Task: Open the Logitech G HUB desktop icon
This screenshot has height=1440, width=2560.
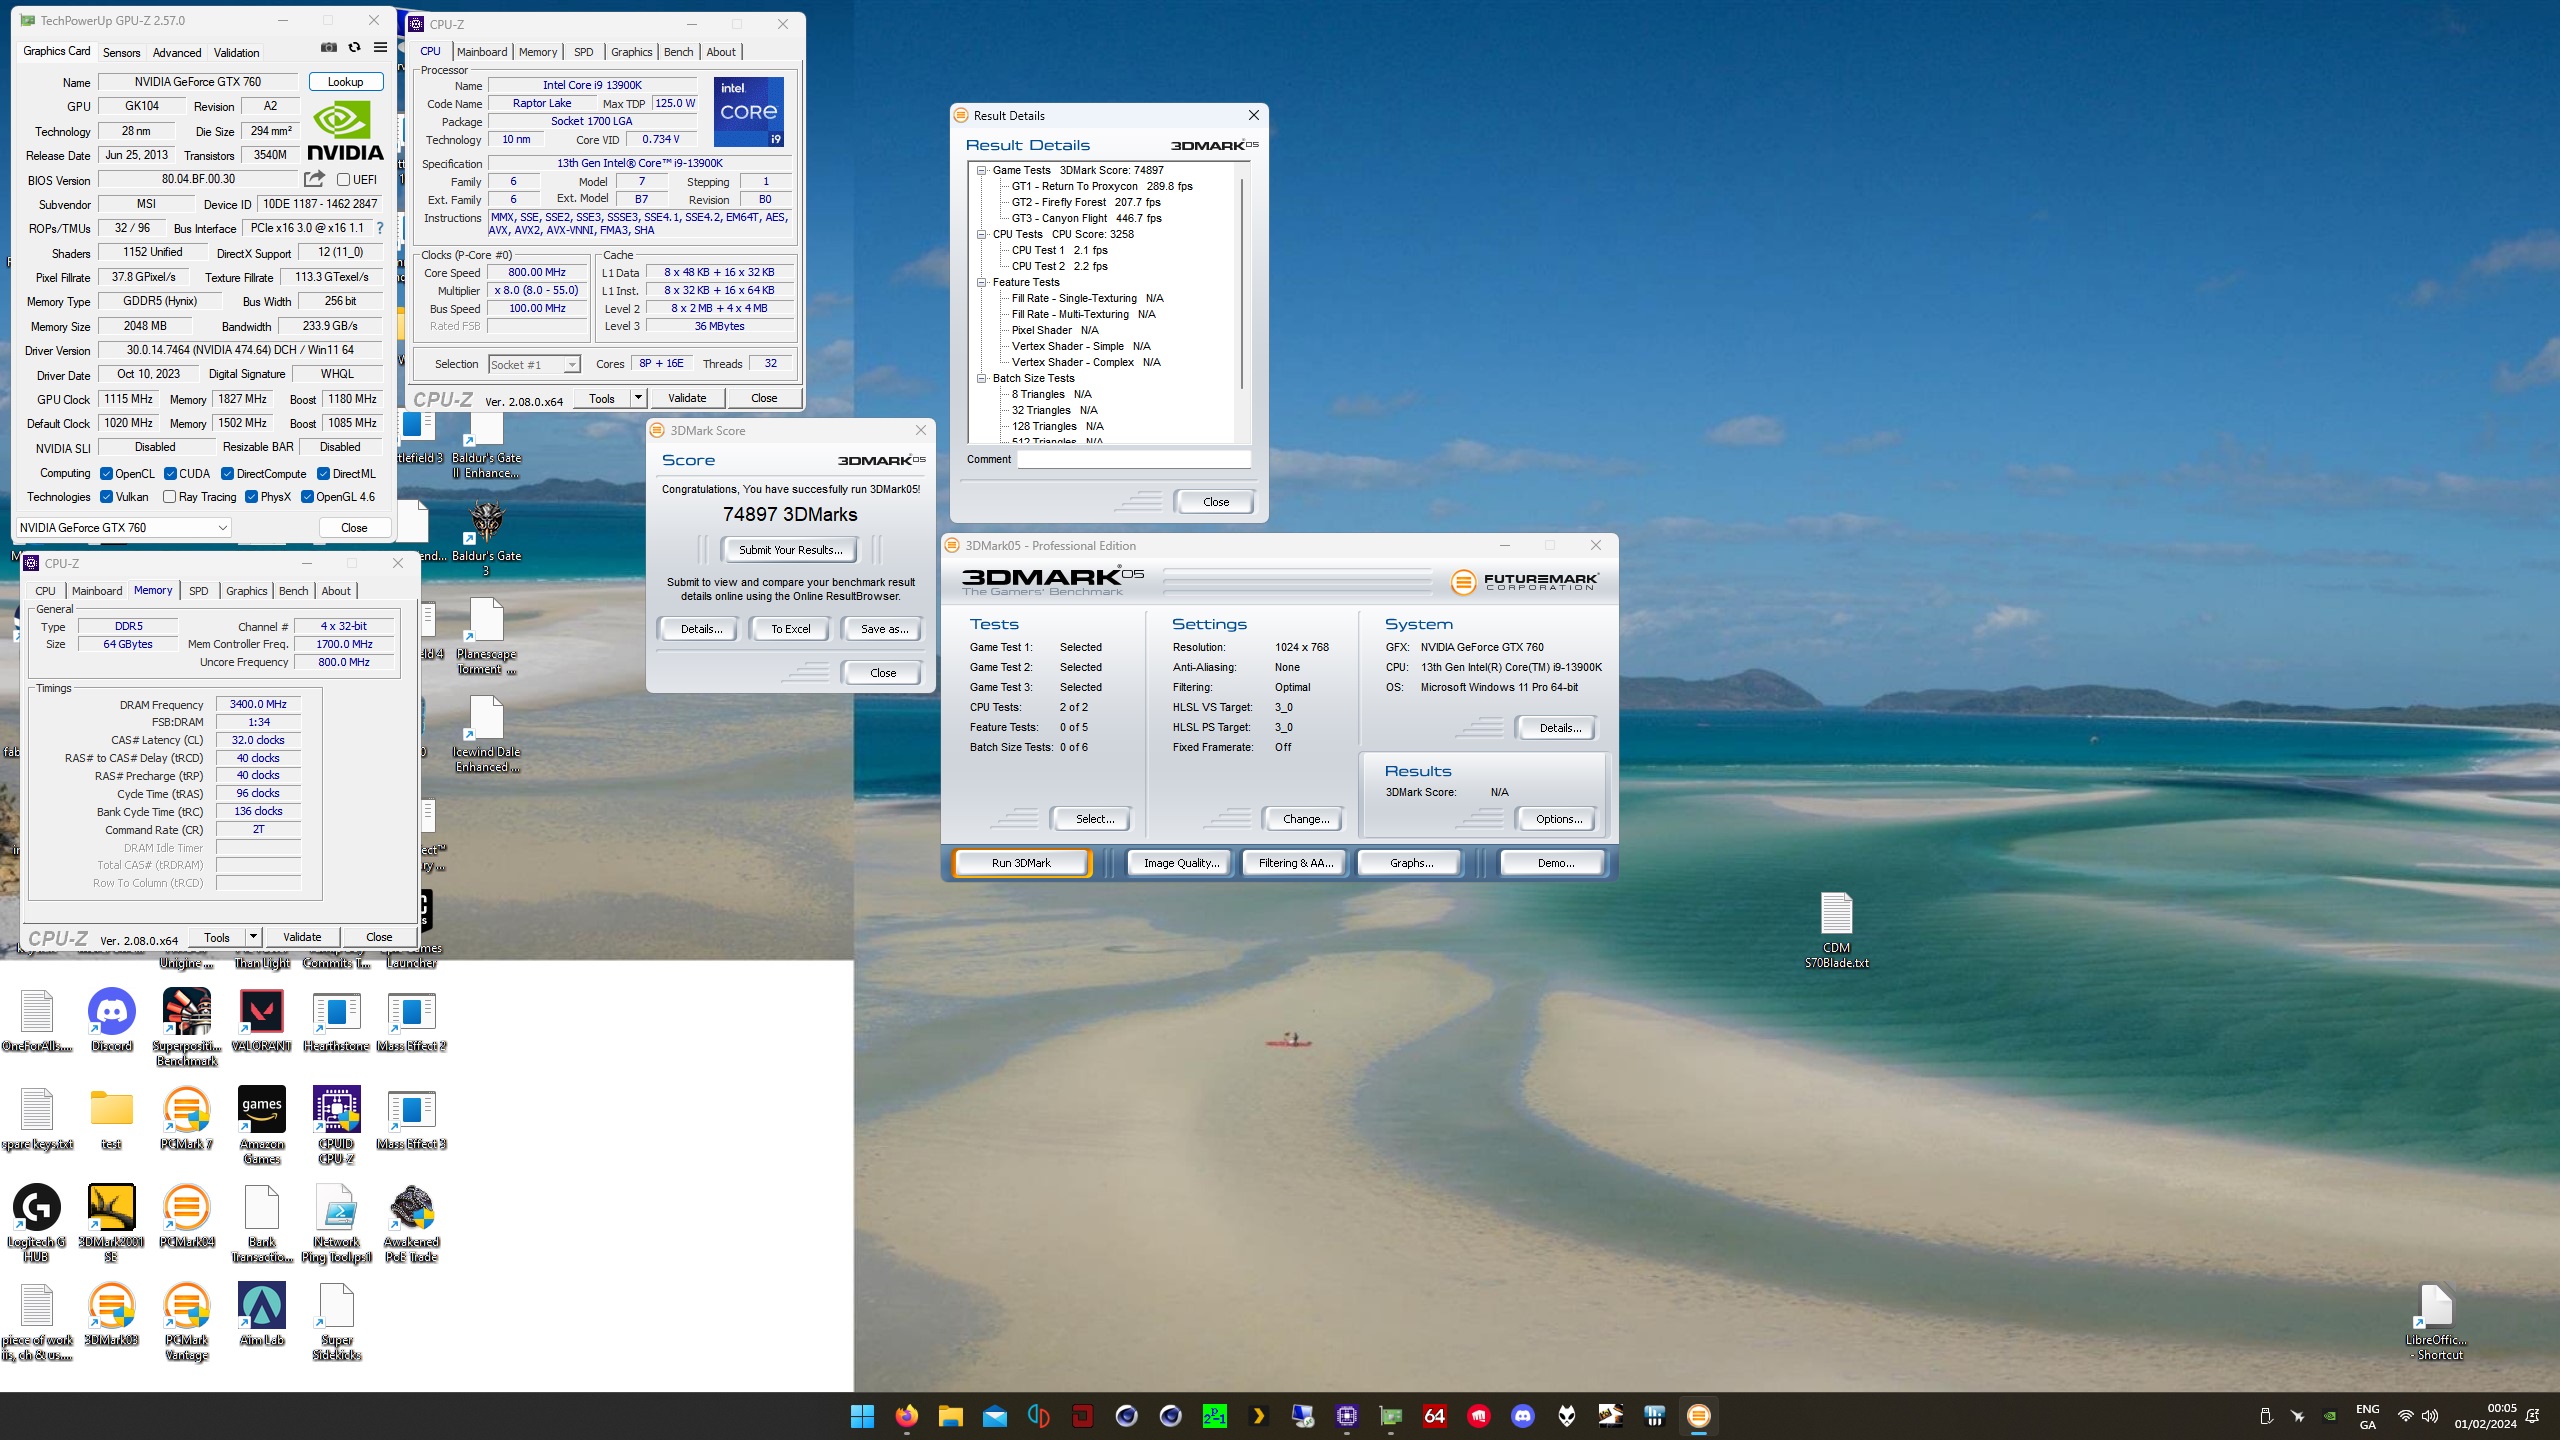Action: 37,1223
